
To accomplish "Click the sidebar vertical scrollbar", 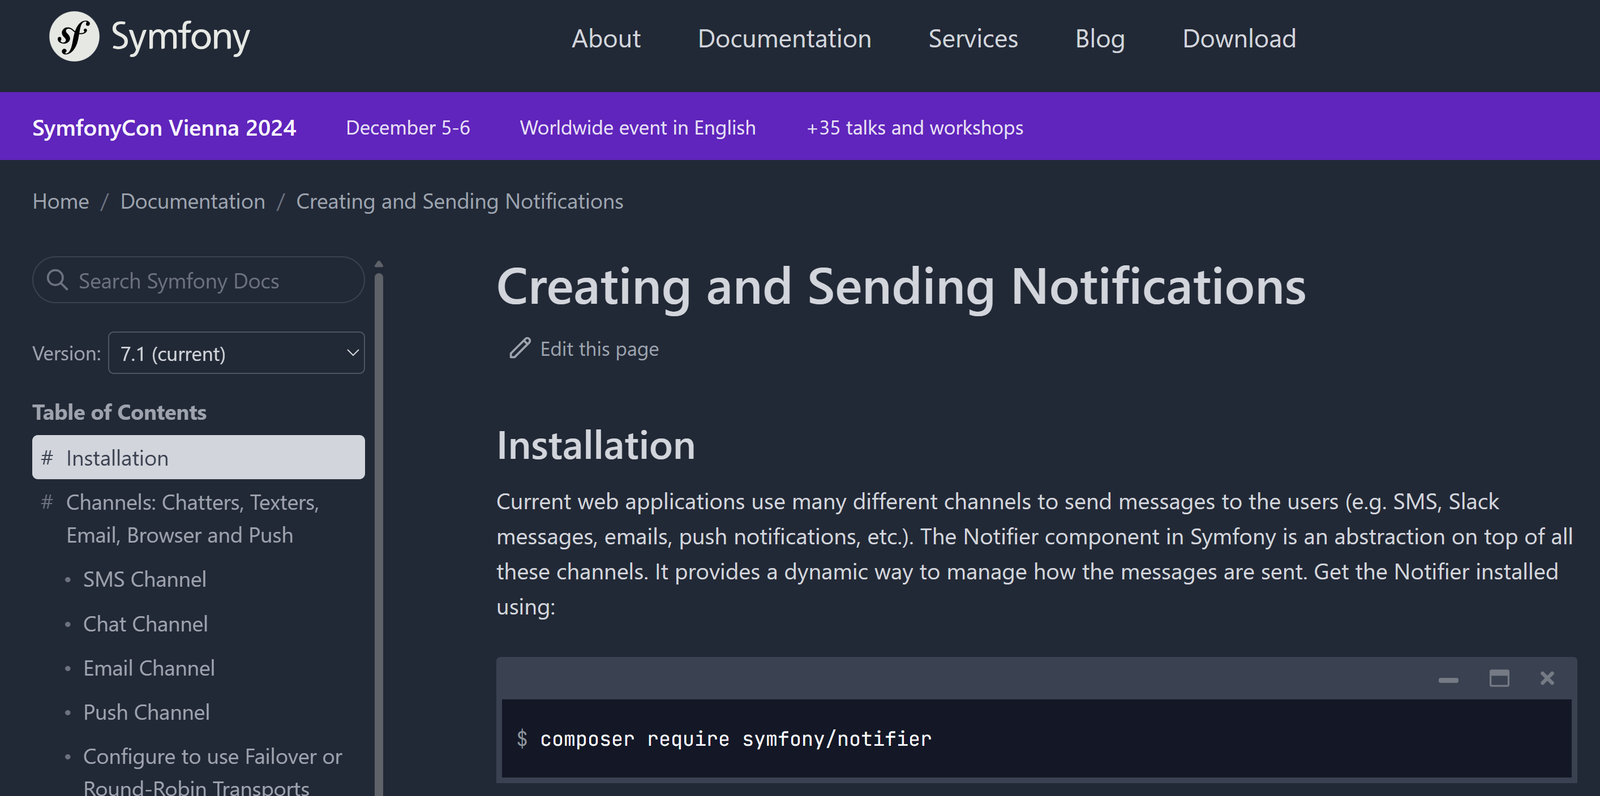I will (x=379, y=534).
